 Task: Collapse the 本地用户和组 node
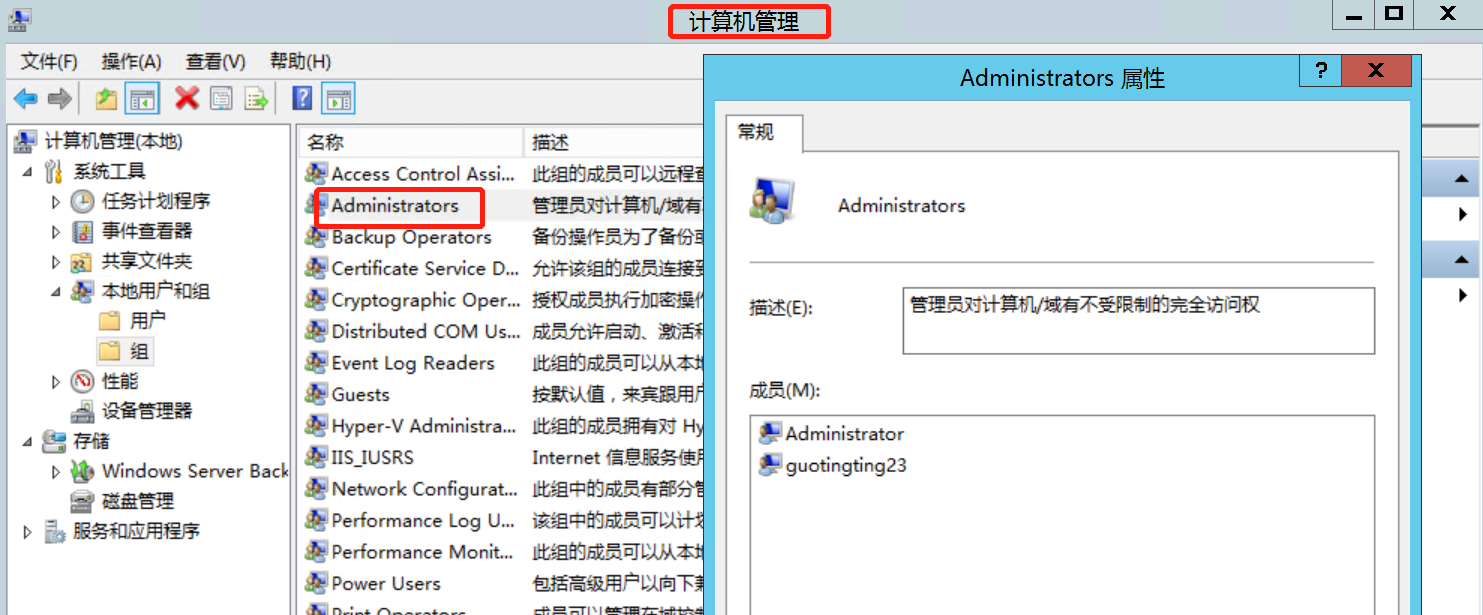(56, 292)
